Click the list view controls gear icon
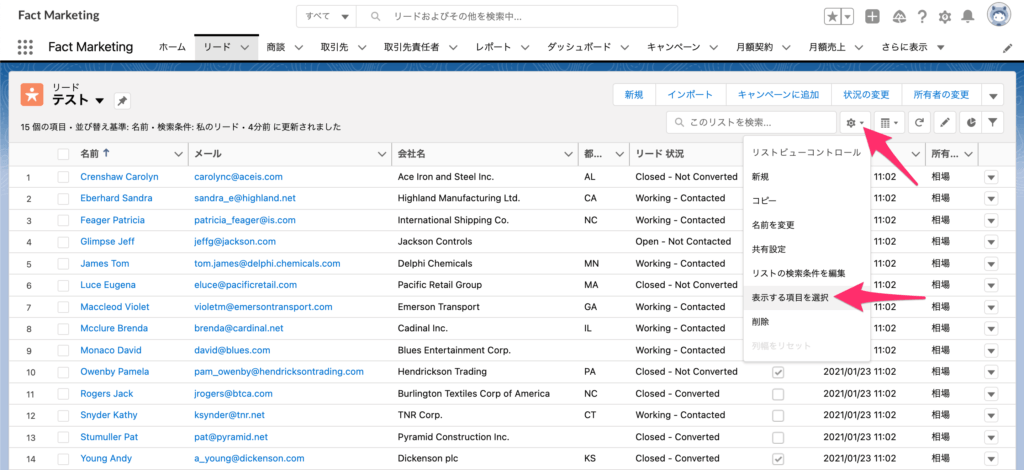This screenshot has width=1024, height=470. tap(855, 122)
